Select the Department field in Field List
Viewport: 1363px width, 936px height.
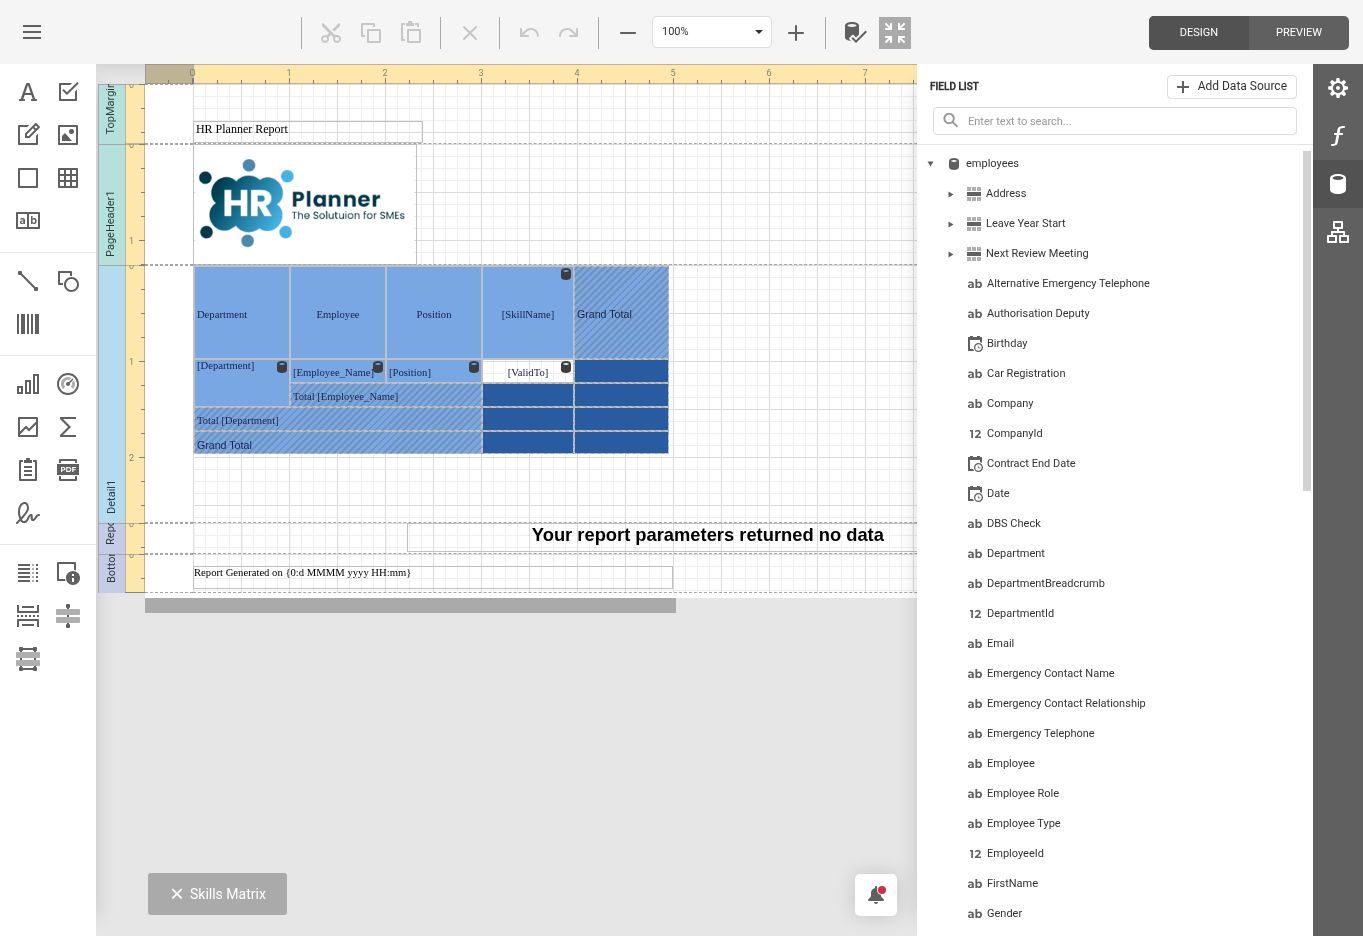(x=1015, y=553)
